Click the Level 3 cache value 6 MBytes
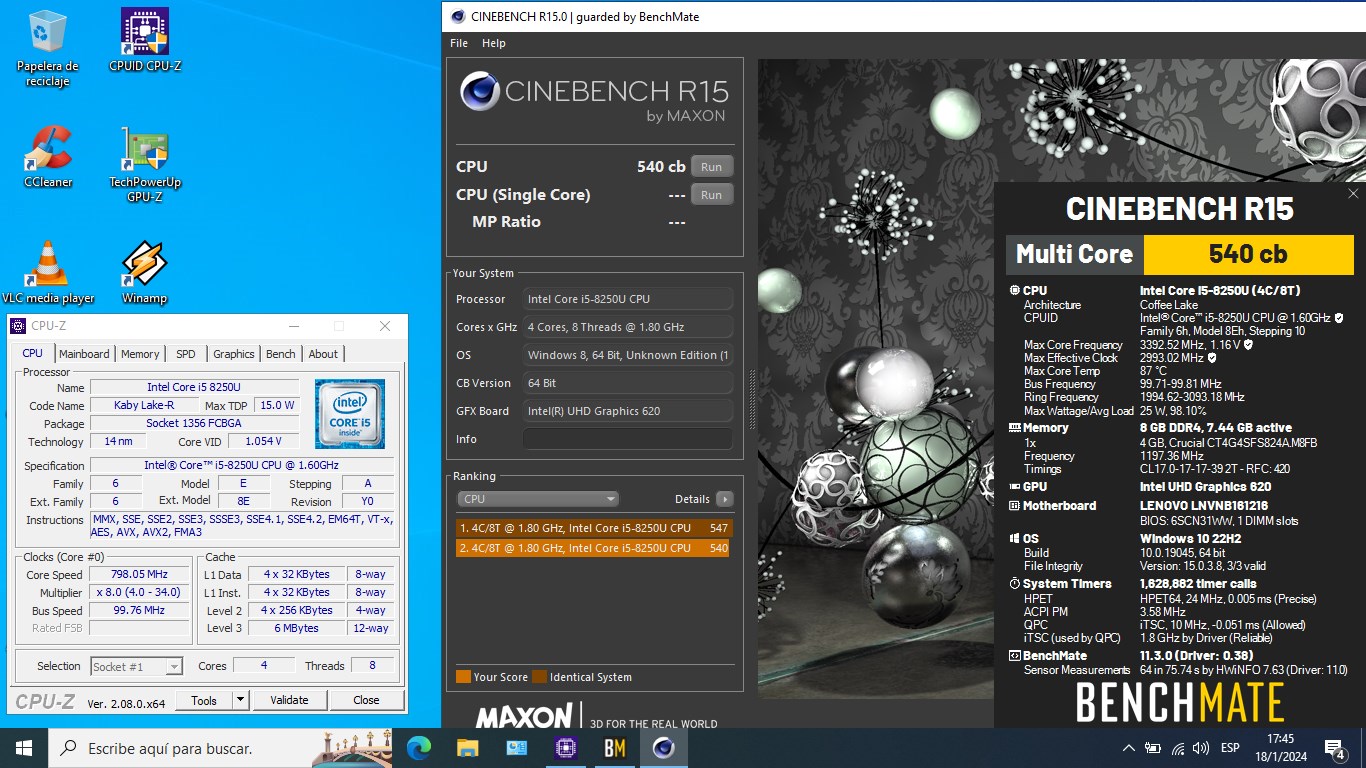The width and height of the screenshot is (1366, 768). [298, 628]
